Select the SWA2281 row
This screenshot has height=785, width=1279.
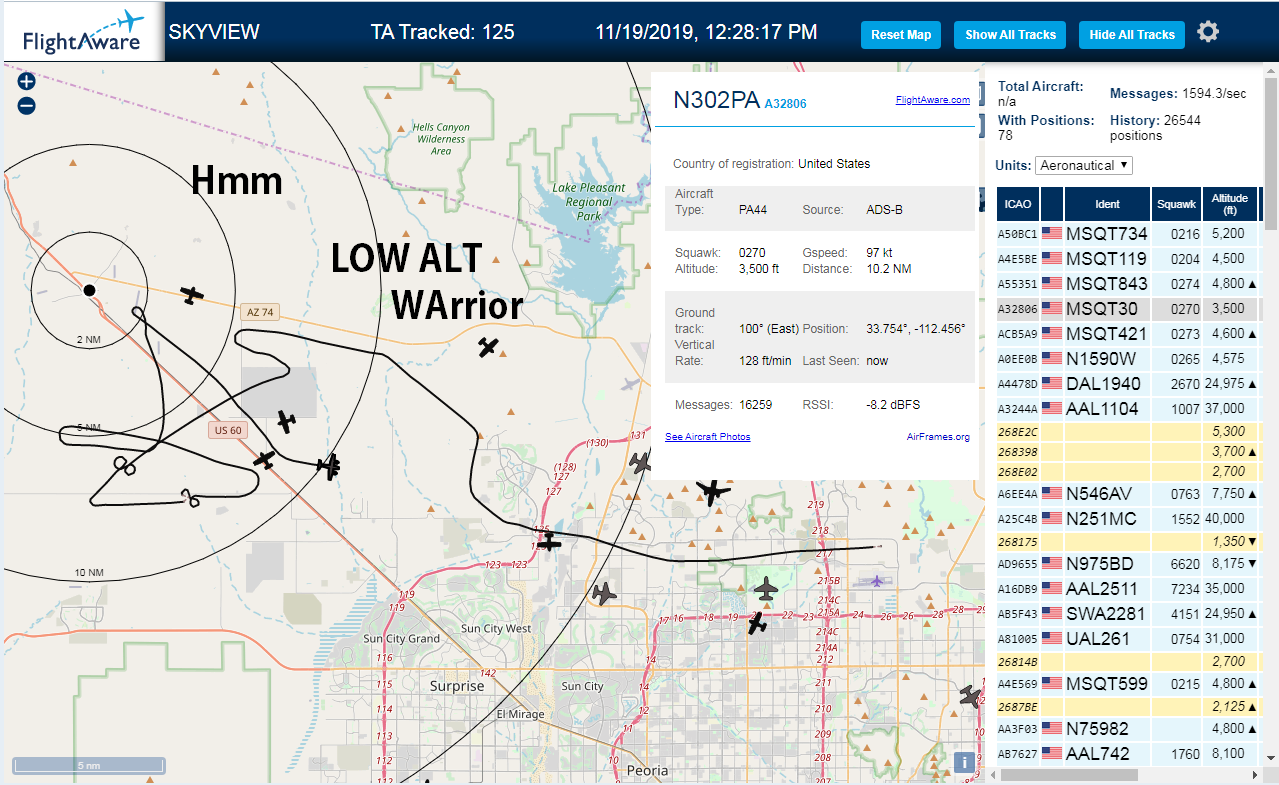pyautogui.click(x=1128, y=614)
